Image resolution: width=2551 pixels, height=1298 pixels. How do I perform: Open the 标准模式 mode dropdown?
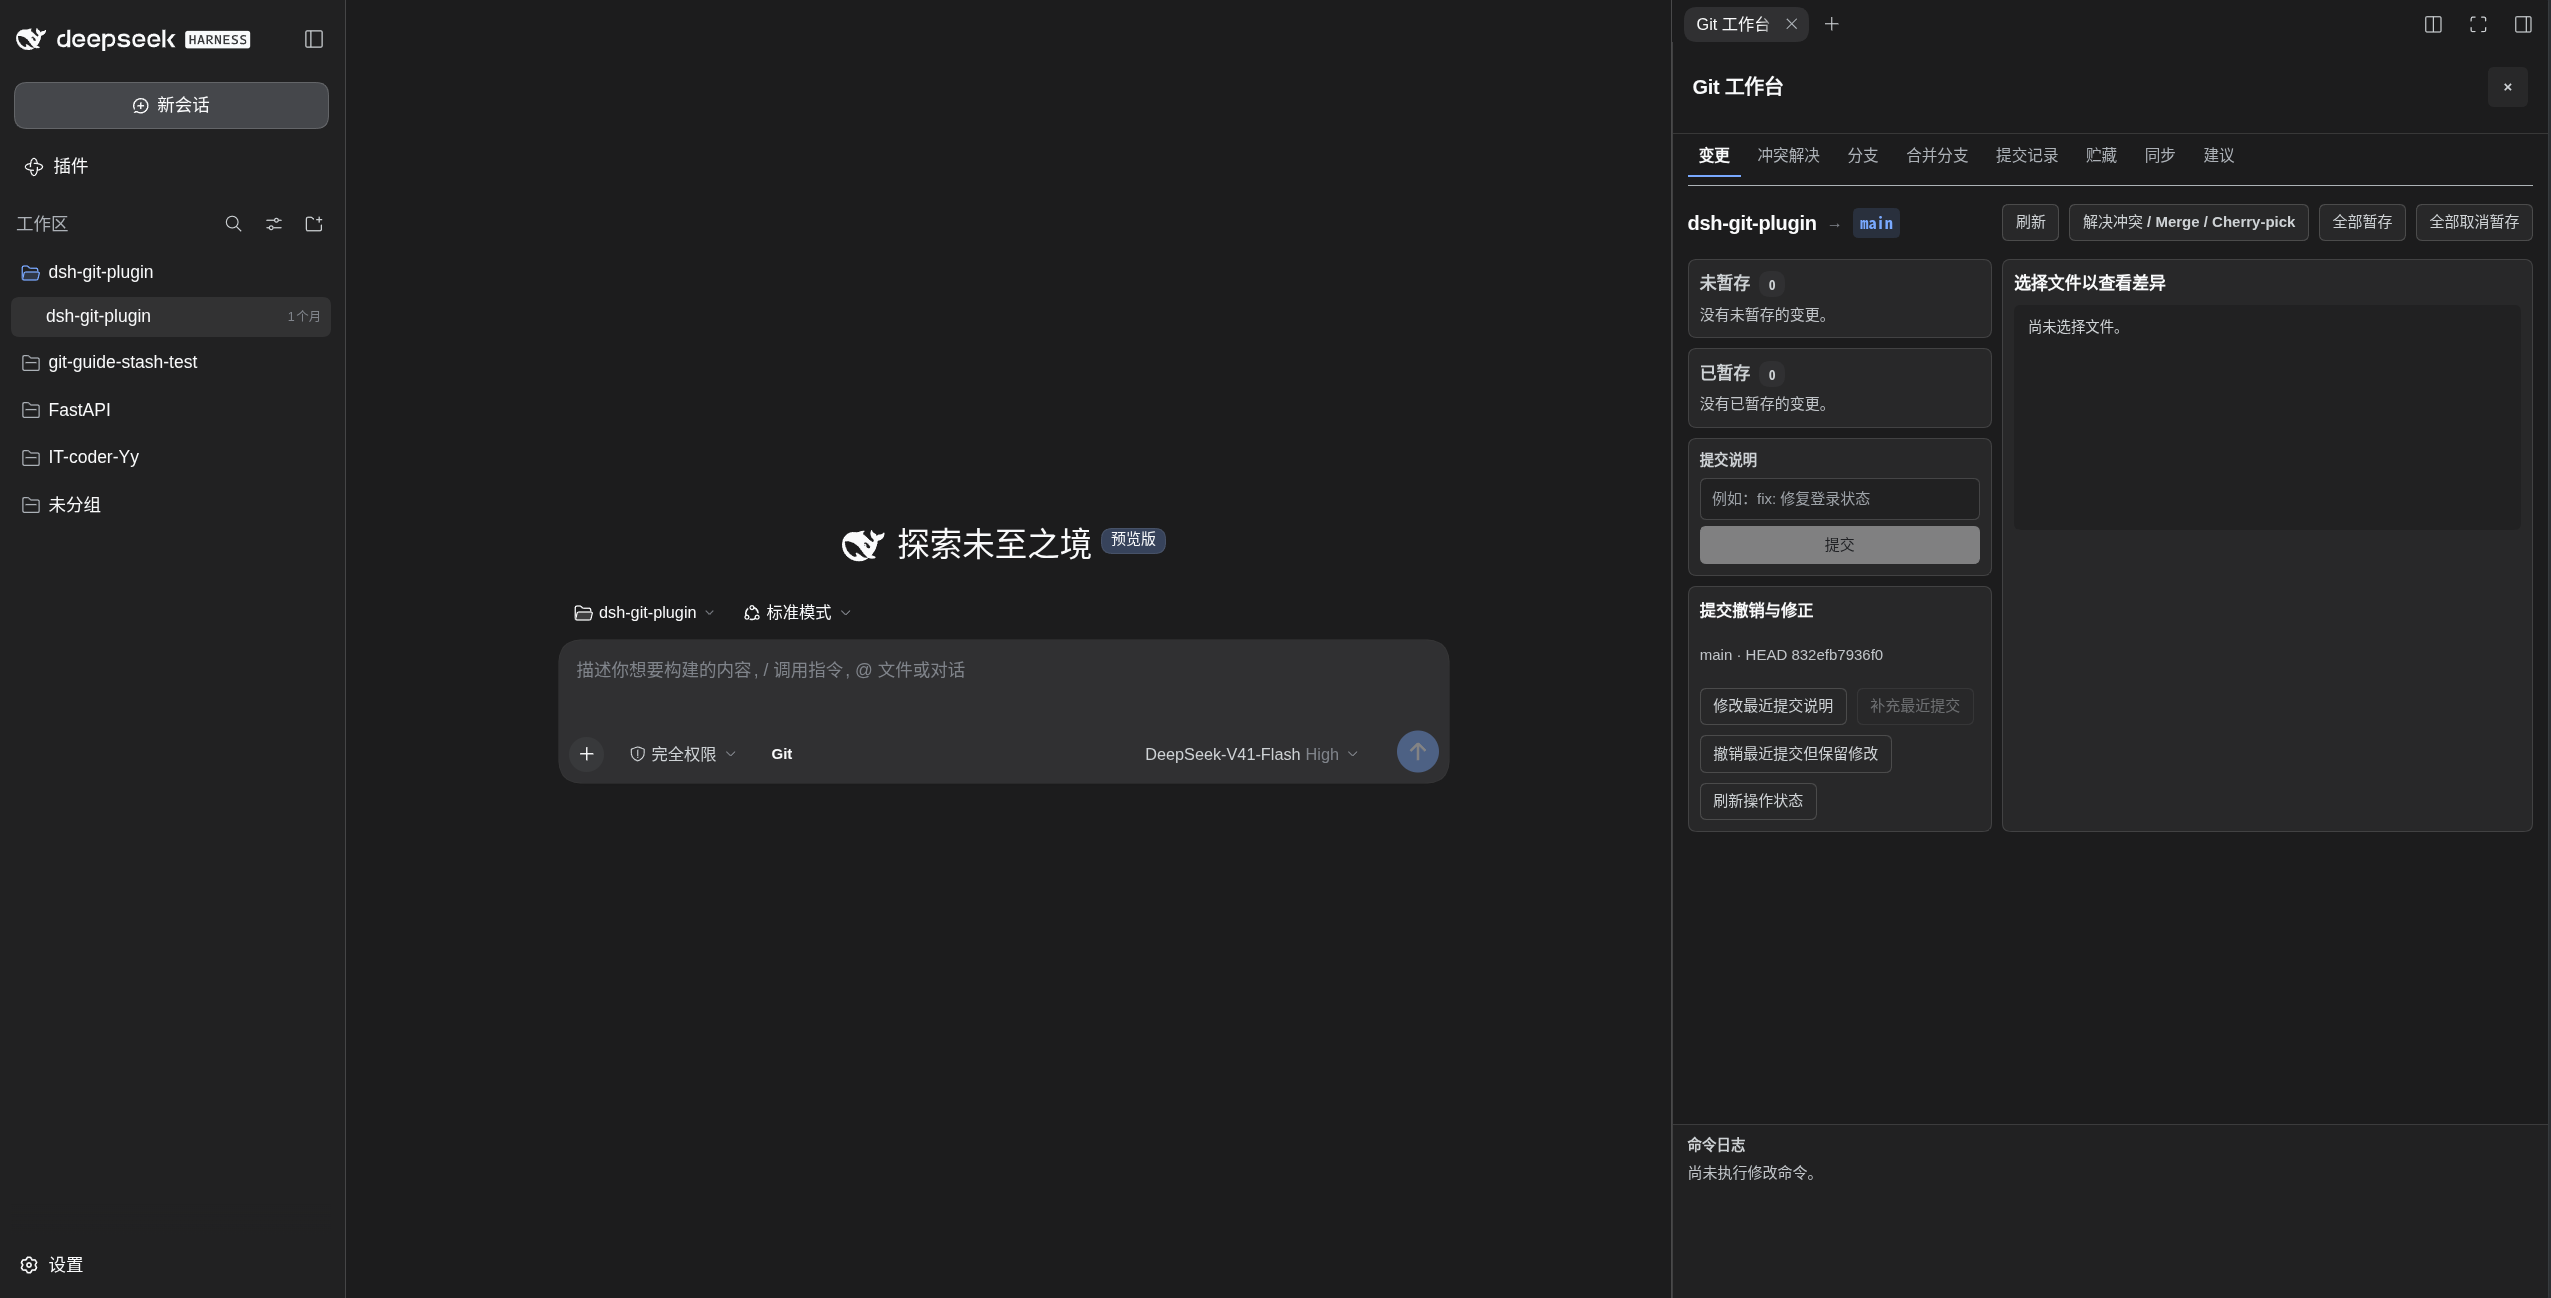[797, 612]
